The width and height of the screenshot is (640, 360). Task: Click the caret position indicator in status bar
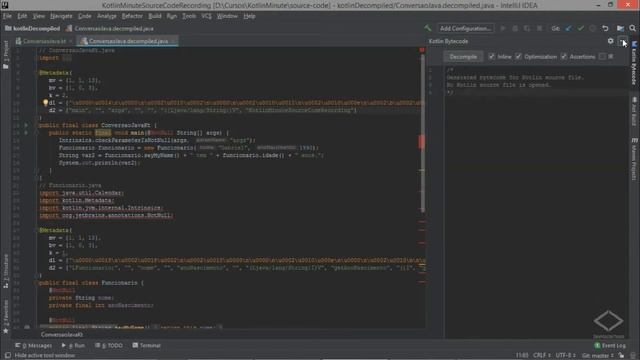click(x=522, y=356)
